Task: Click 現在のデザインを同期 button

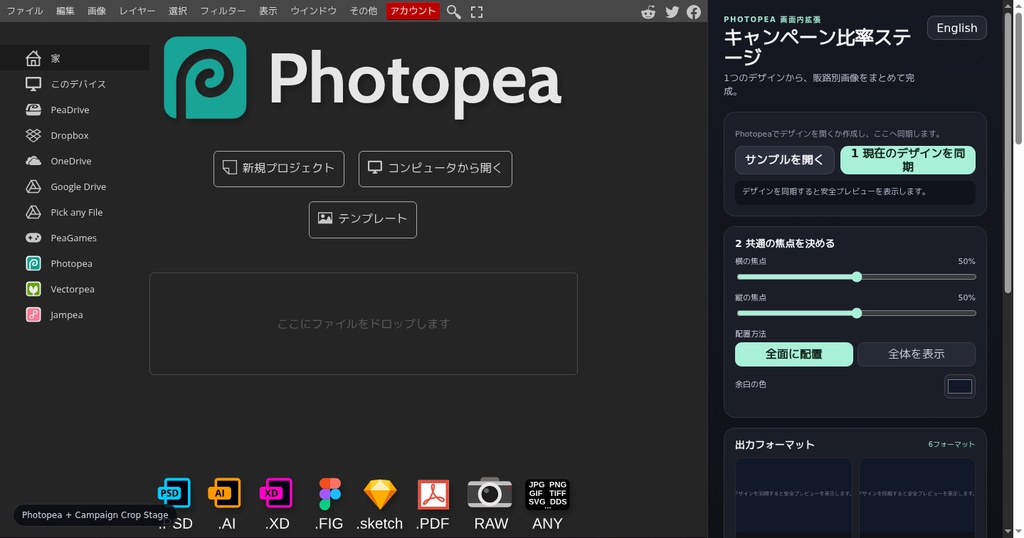Action: 908,160
